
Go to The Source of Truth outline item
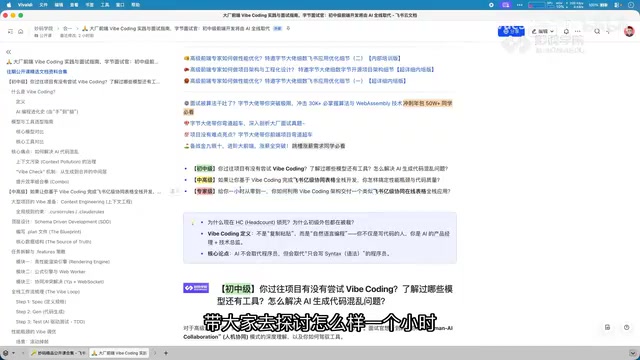pyautogui.click(x=53, y=242)
